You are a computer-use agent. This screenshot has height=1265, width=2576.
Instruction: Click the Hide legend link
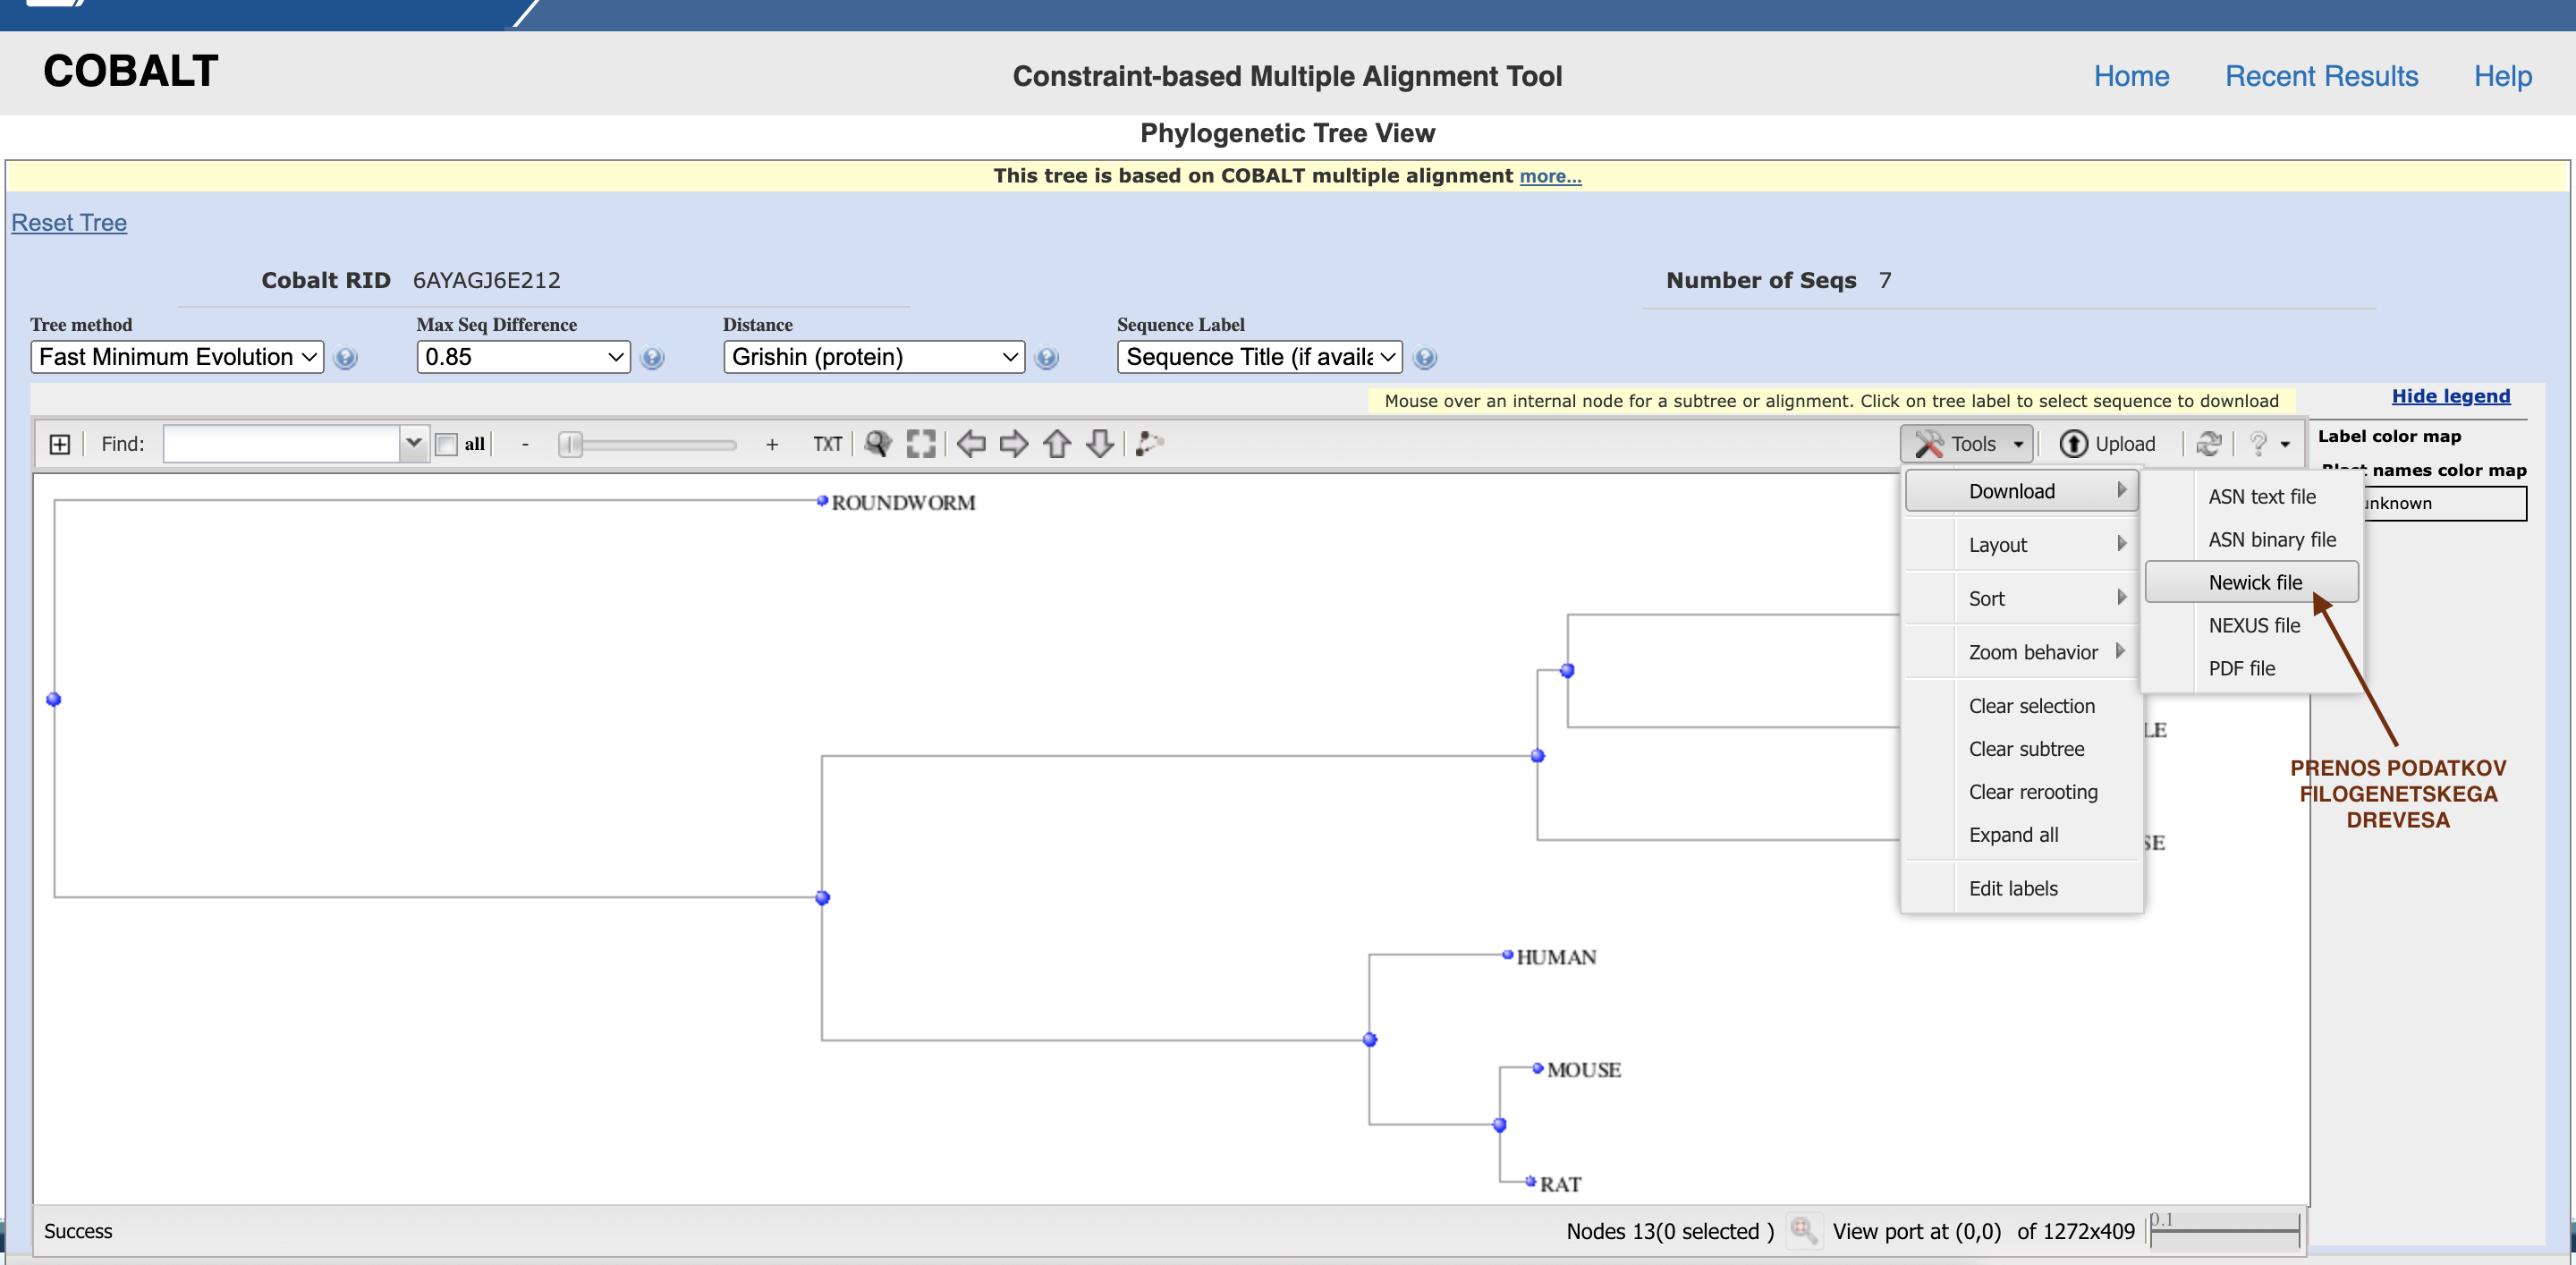click(2450, 396)
